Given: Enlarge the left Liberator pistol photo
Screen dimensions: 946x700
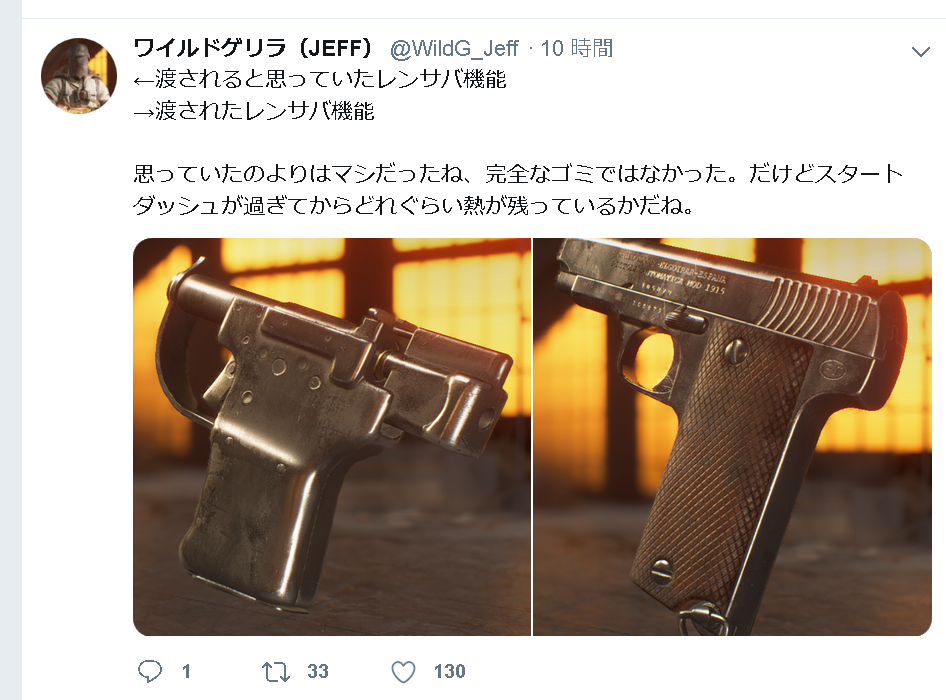Looking at the screenshot, I should click(332, 437).
